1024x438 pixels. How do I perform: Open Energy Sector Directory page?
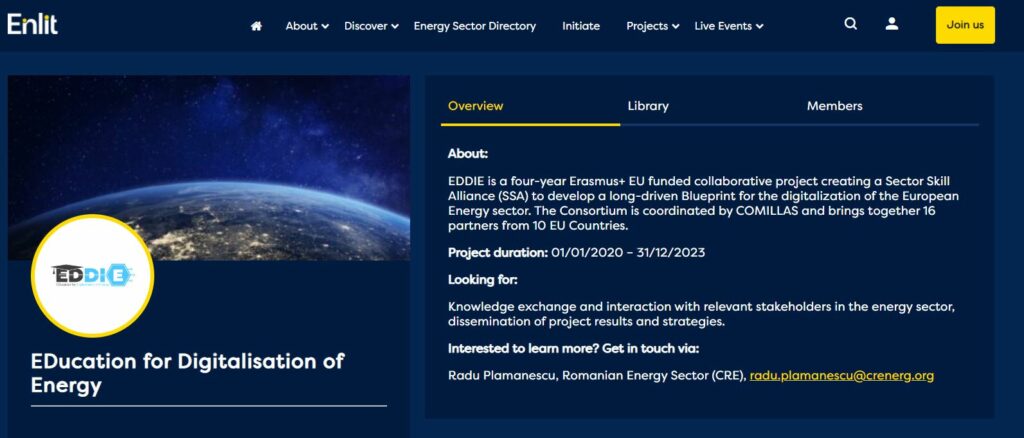[475, 26]
